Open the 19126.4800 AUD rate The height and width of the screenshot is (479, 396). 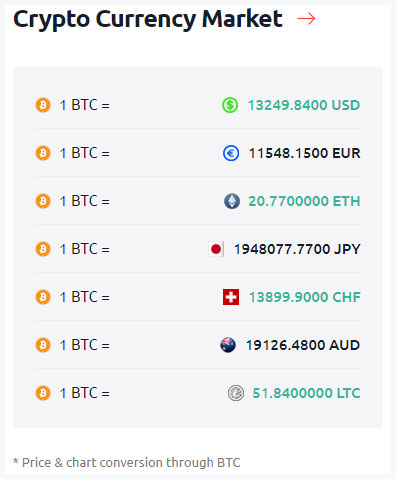303,345
